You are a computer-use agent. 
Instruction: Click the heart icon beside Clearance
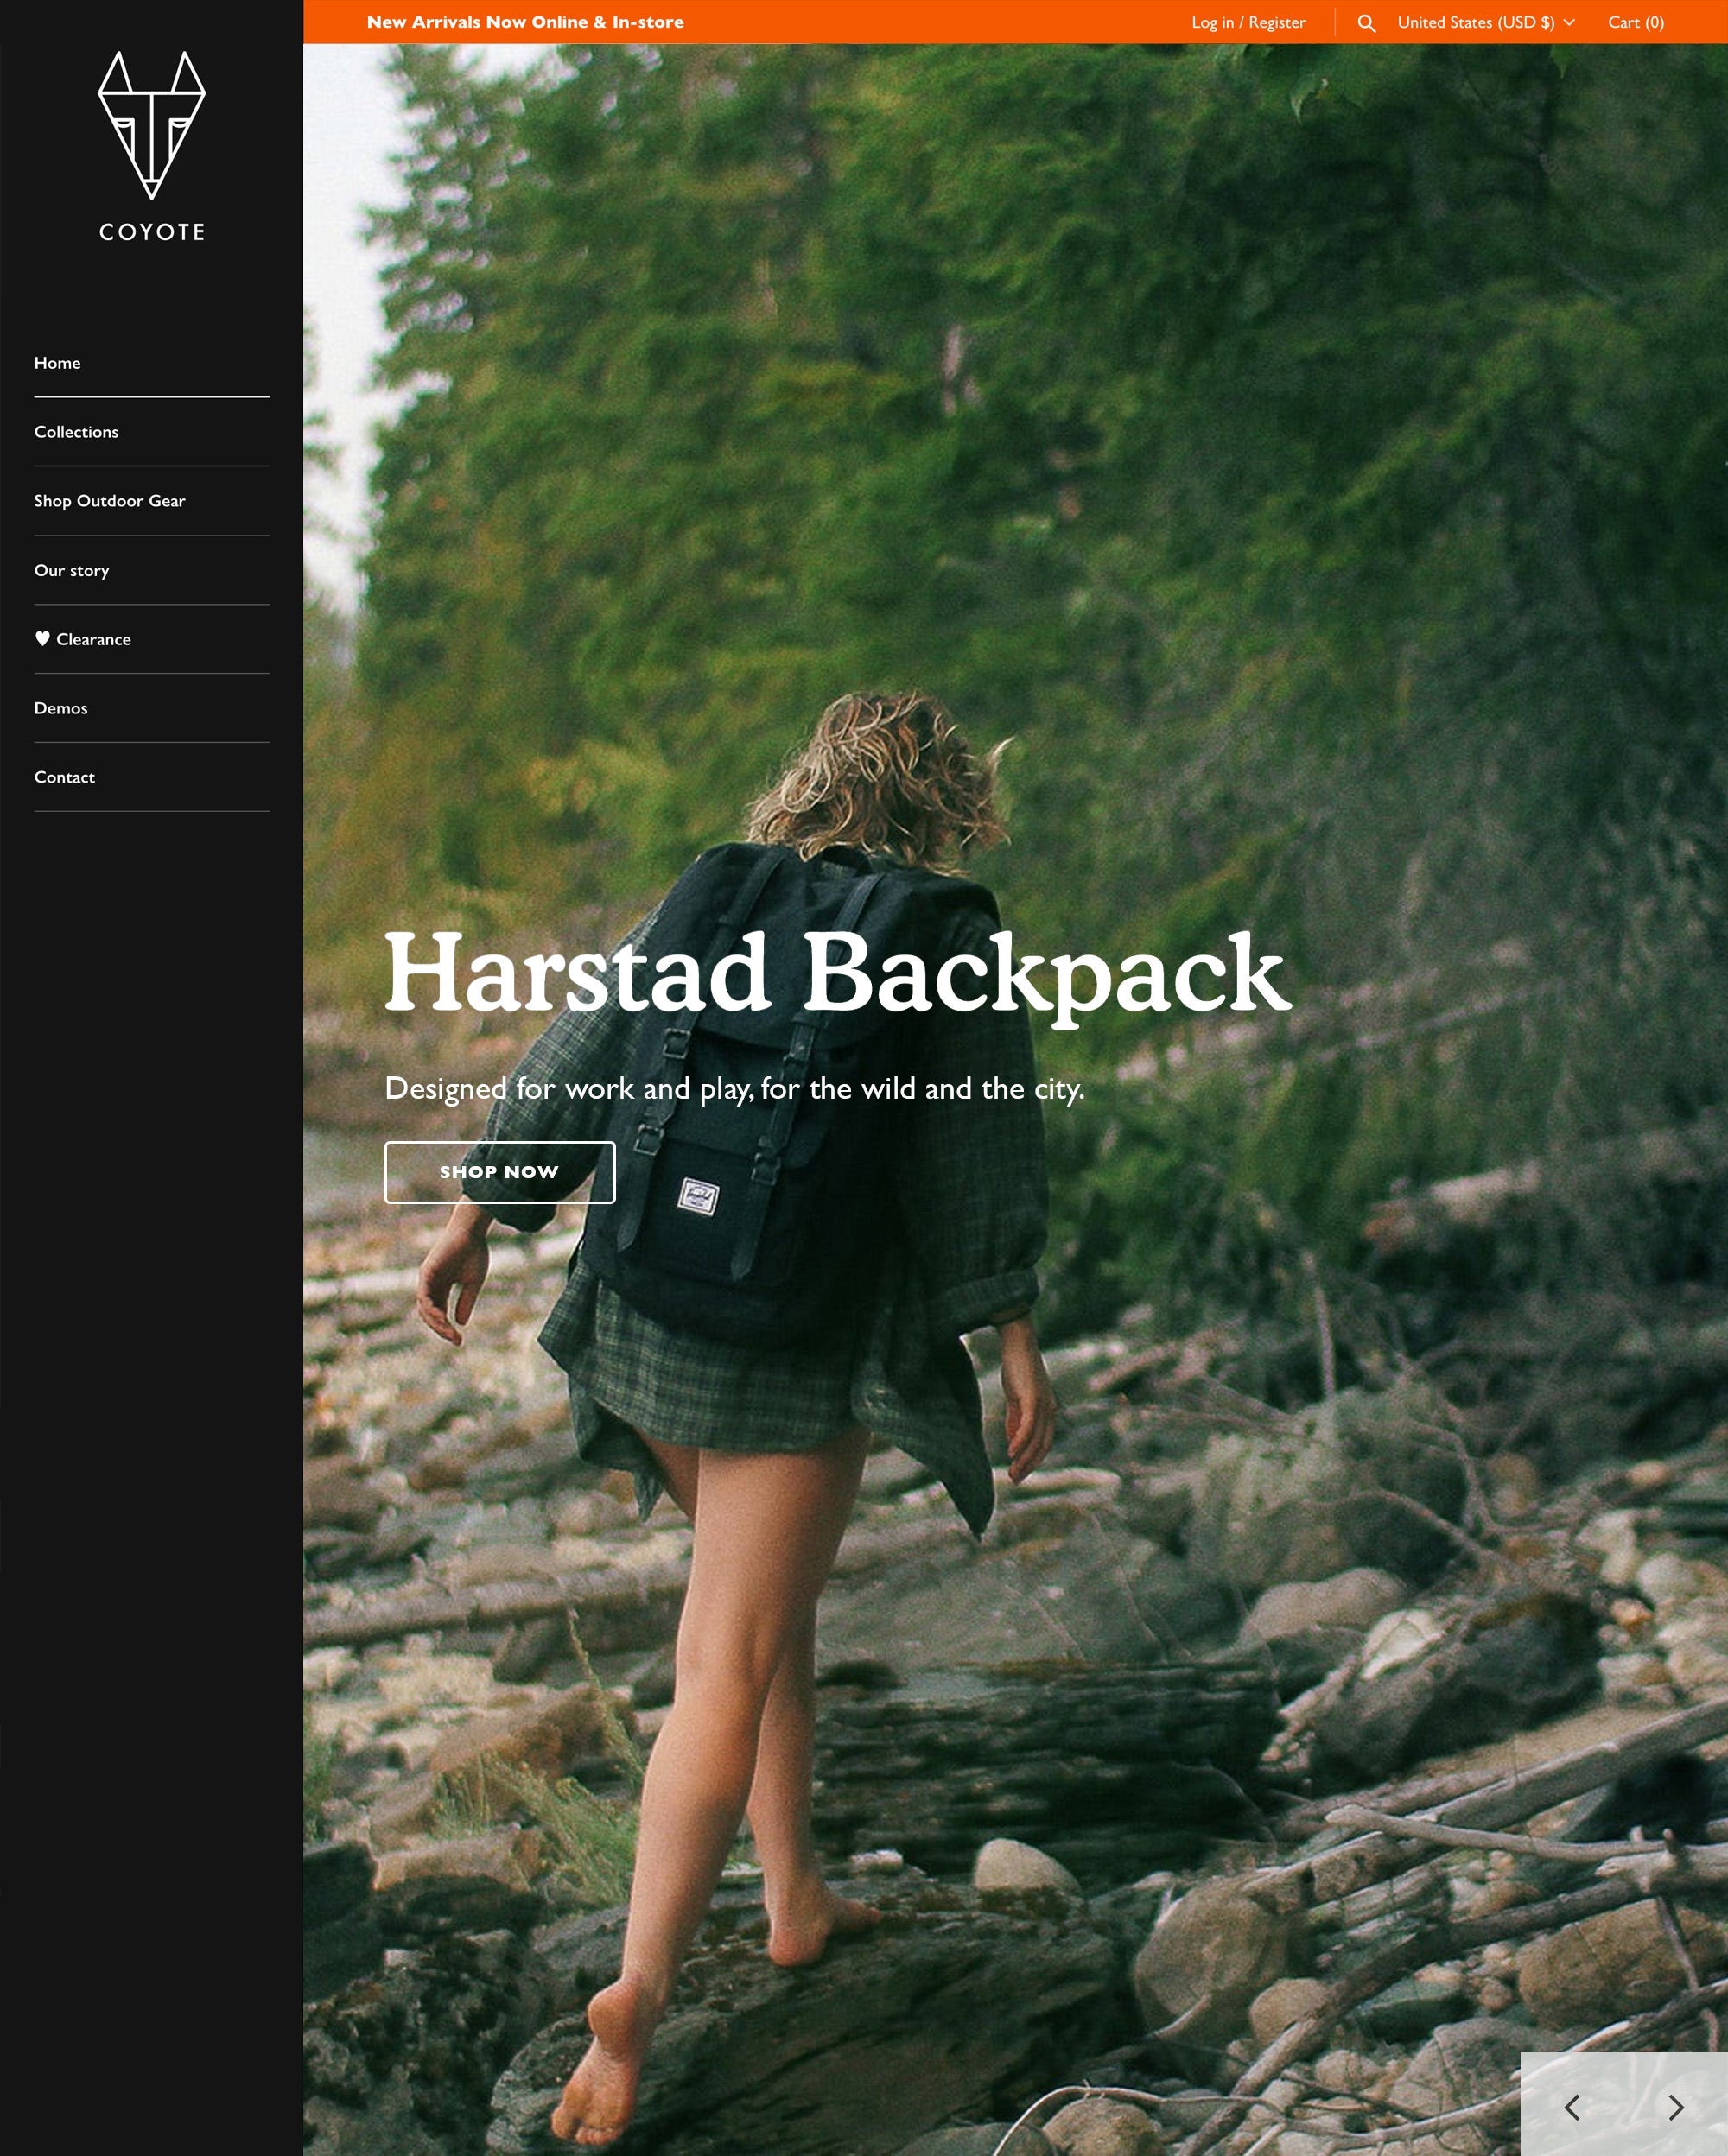42,639
